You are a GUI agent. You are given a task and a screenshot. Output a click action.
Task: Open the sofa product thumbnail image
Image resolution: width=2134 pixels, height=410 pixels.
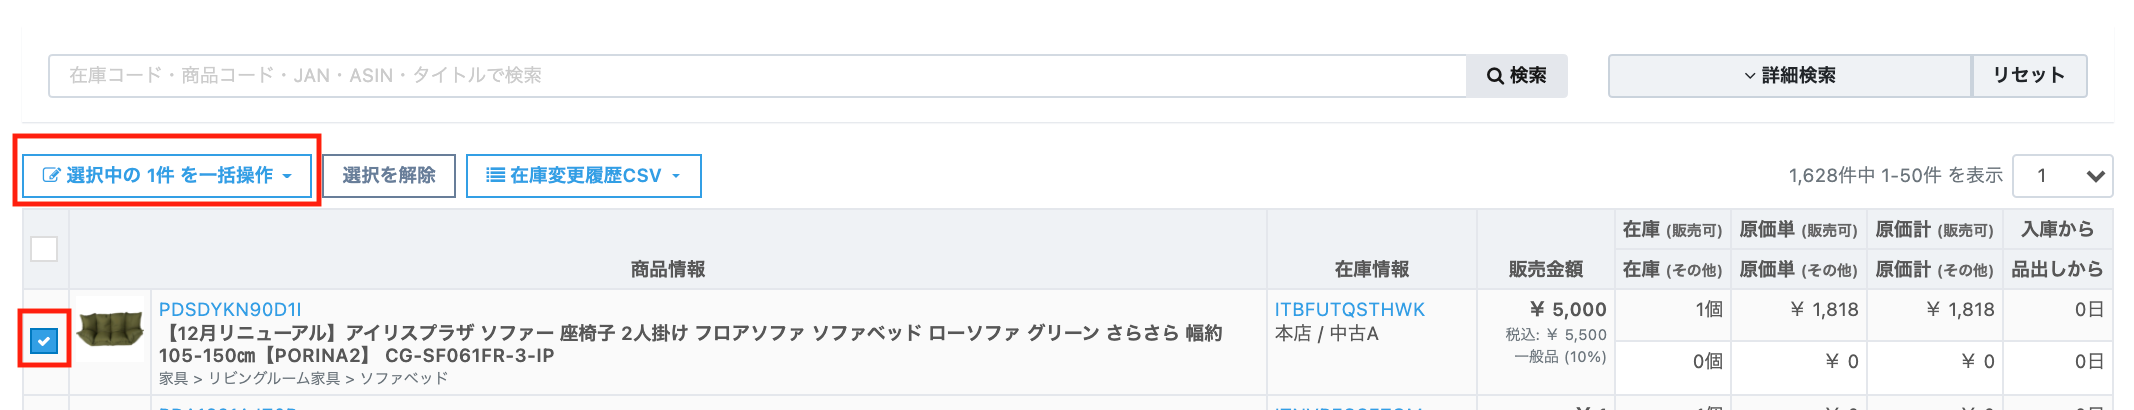tap(111, 328)
